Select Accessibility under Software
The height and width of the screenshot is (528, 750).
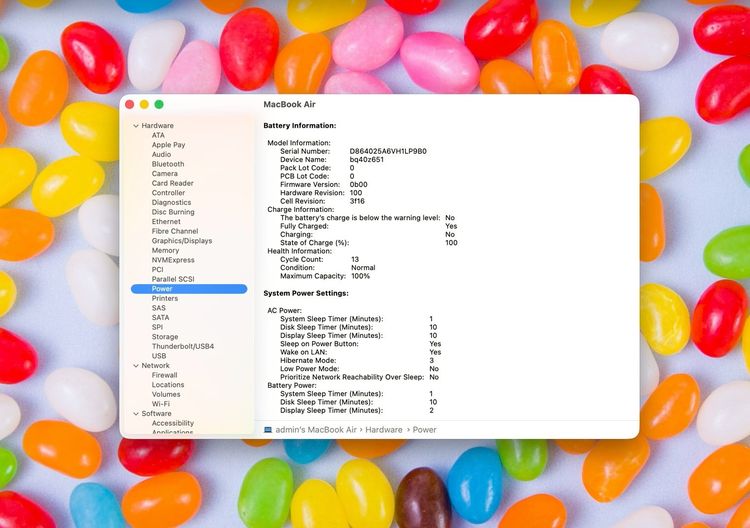tap(173, 423)
